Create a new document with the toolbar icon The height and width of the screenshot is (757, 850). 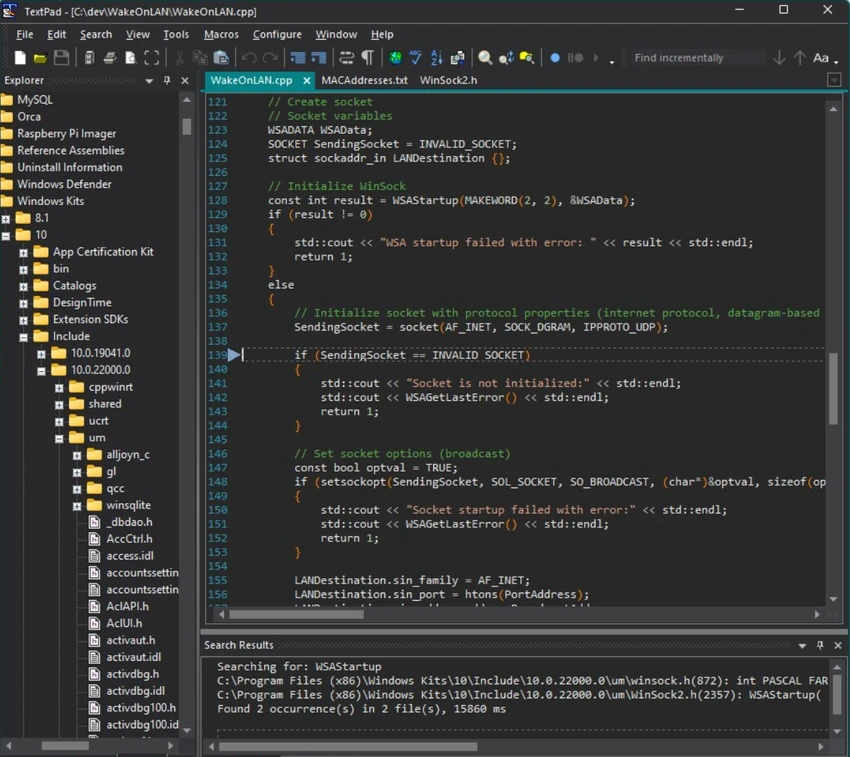point(20,57)
